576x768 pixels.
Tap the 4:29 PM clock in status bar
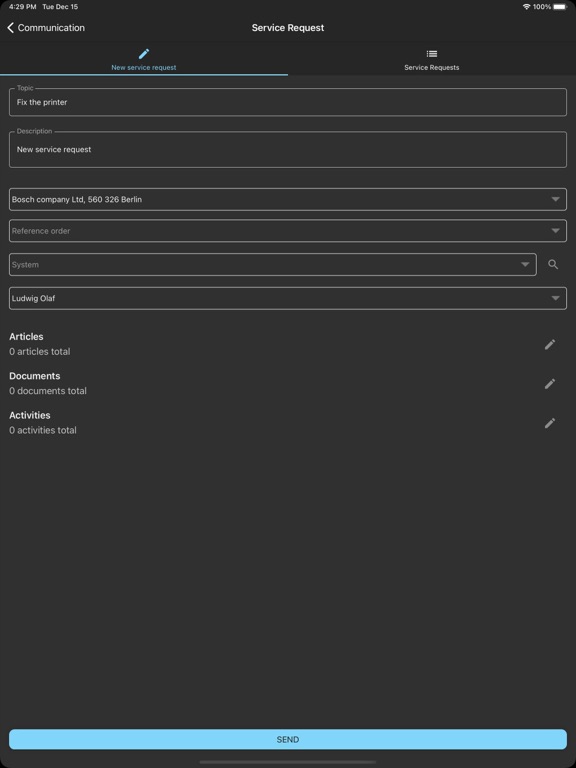[23, 7]
